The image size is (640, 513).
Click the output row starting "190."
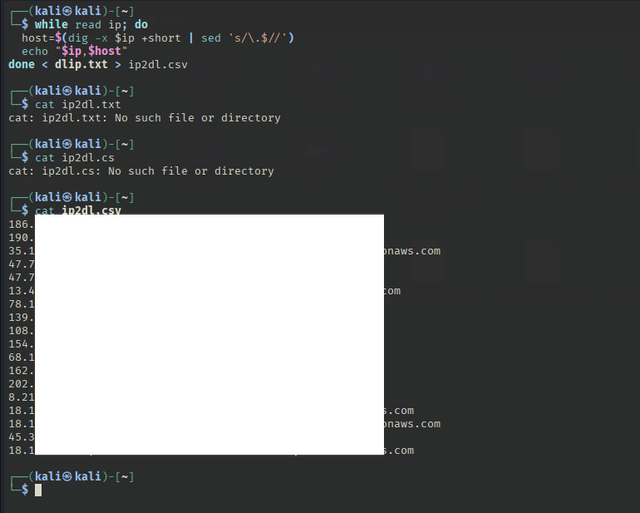point(22,238)
